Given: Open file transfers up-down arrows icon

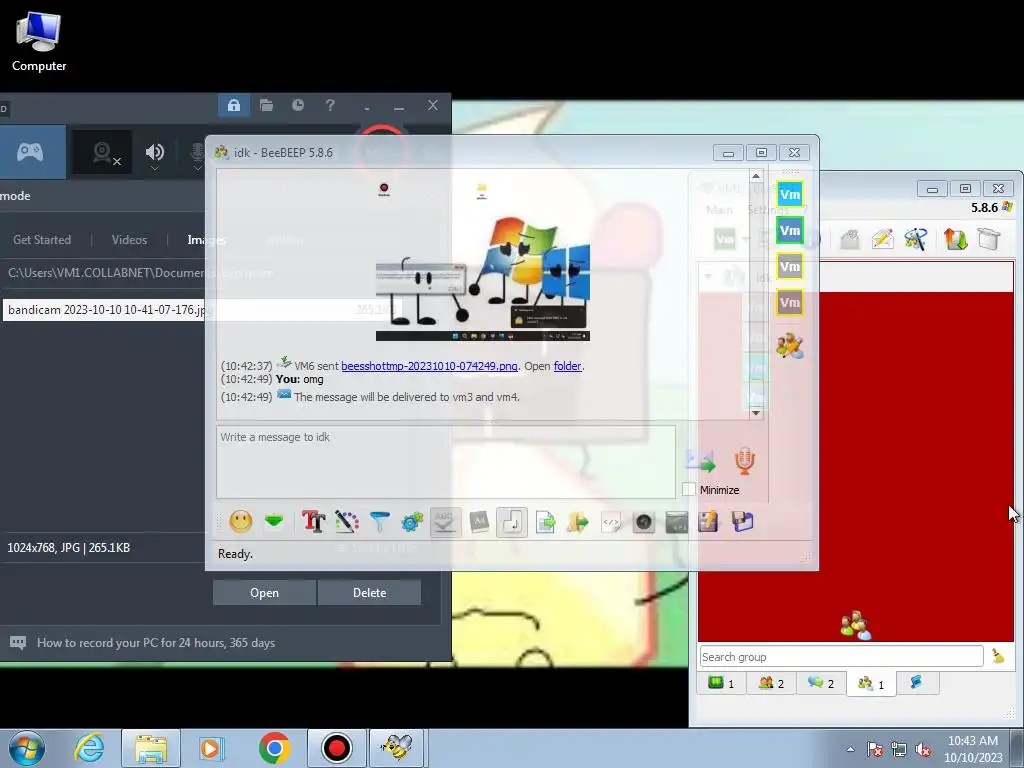Looking at the screenshot, I should pos(955,239).
